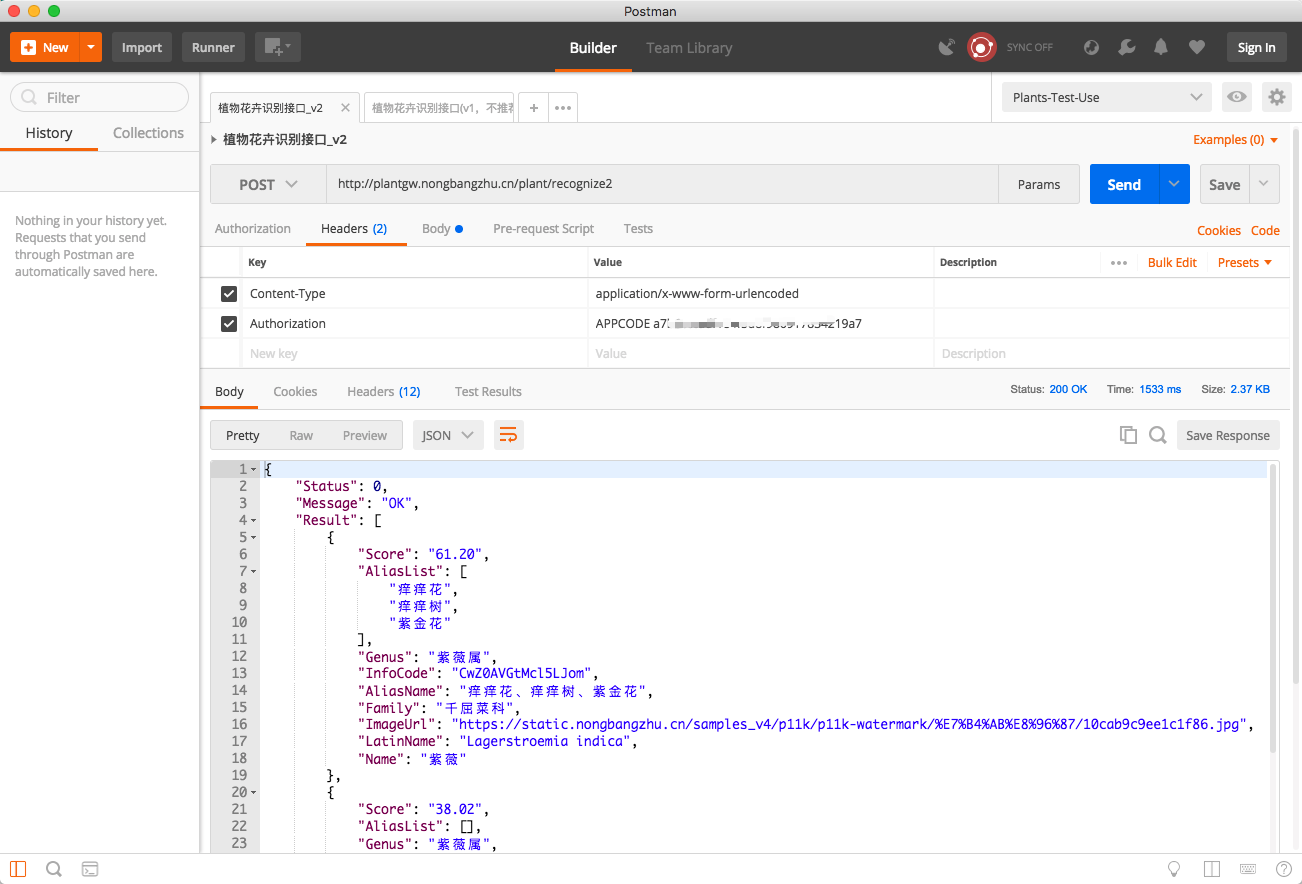This screenshot has height=884, width=1302.
Task: Click the Bulk Edit link
Action: 1172,262
